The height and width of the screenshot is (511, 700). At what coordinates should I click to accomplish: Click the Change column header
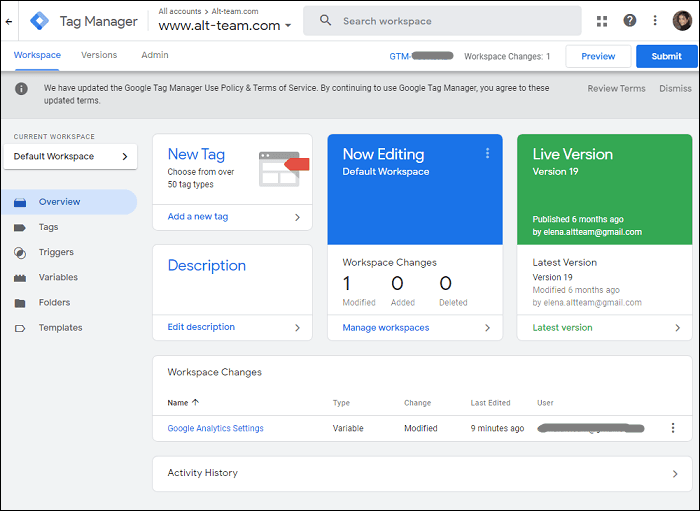click(417, 403)
